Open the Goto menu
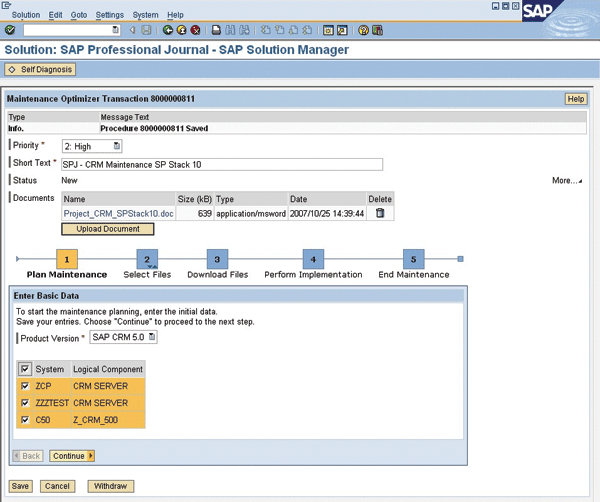The image size is (600, 502). click(78, 15)
